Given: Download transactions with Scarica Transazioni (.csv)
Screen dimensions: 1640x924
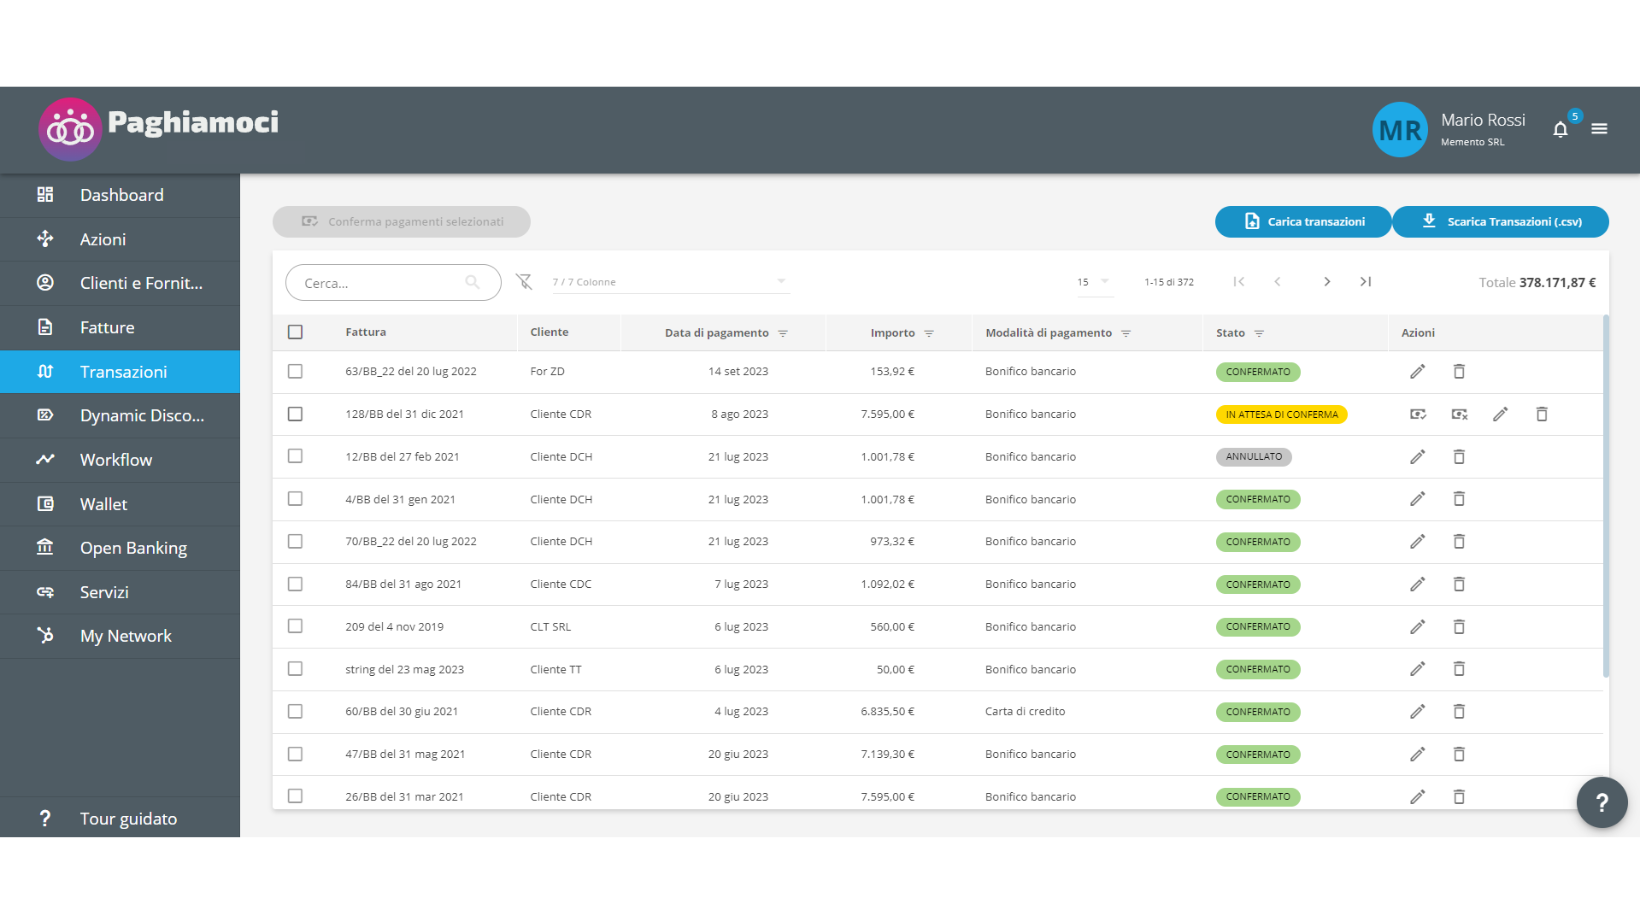Looking at the screenshot, I should (x=1500, y=222).
